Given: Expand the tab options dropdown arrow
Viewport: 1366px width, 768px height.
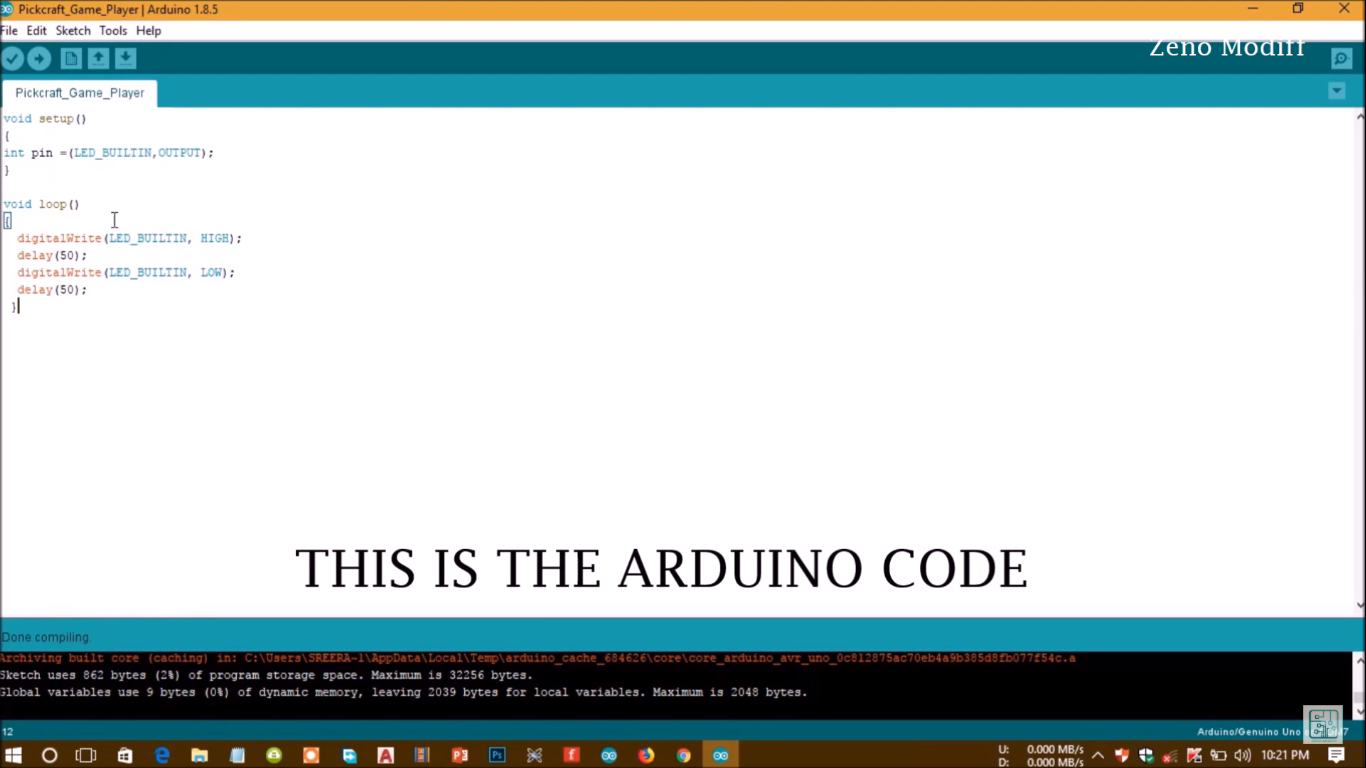Looking at the screenshot, I should (x=1336, y=91).
